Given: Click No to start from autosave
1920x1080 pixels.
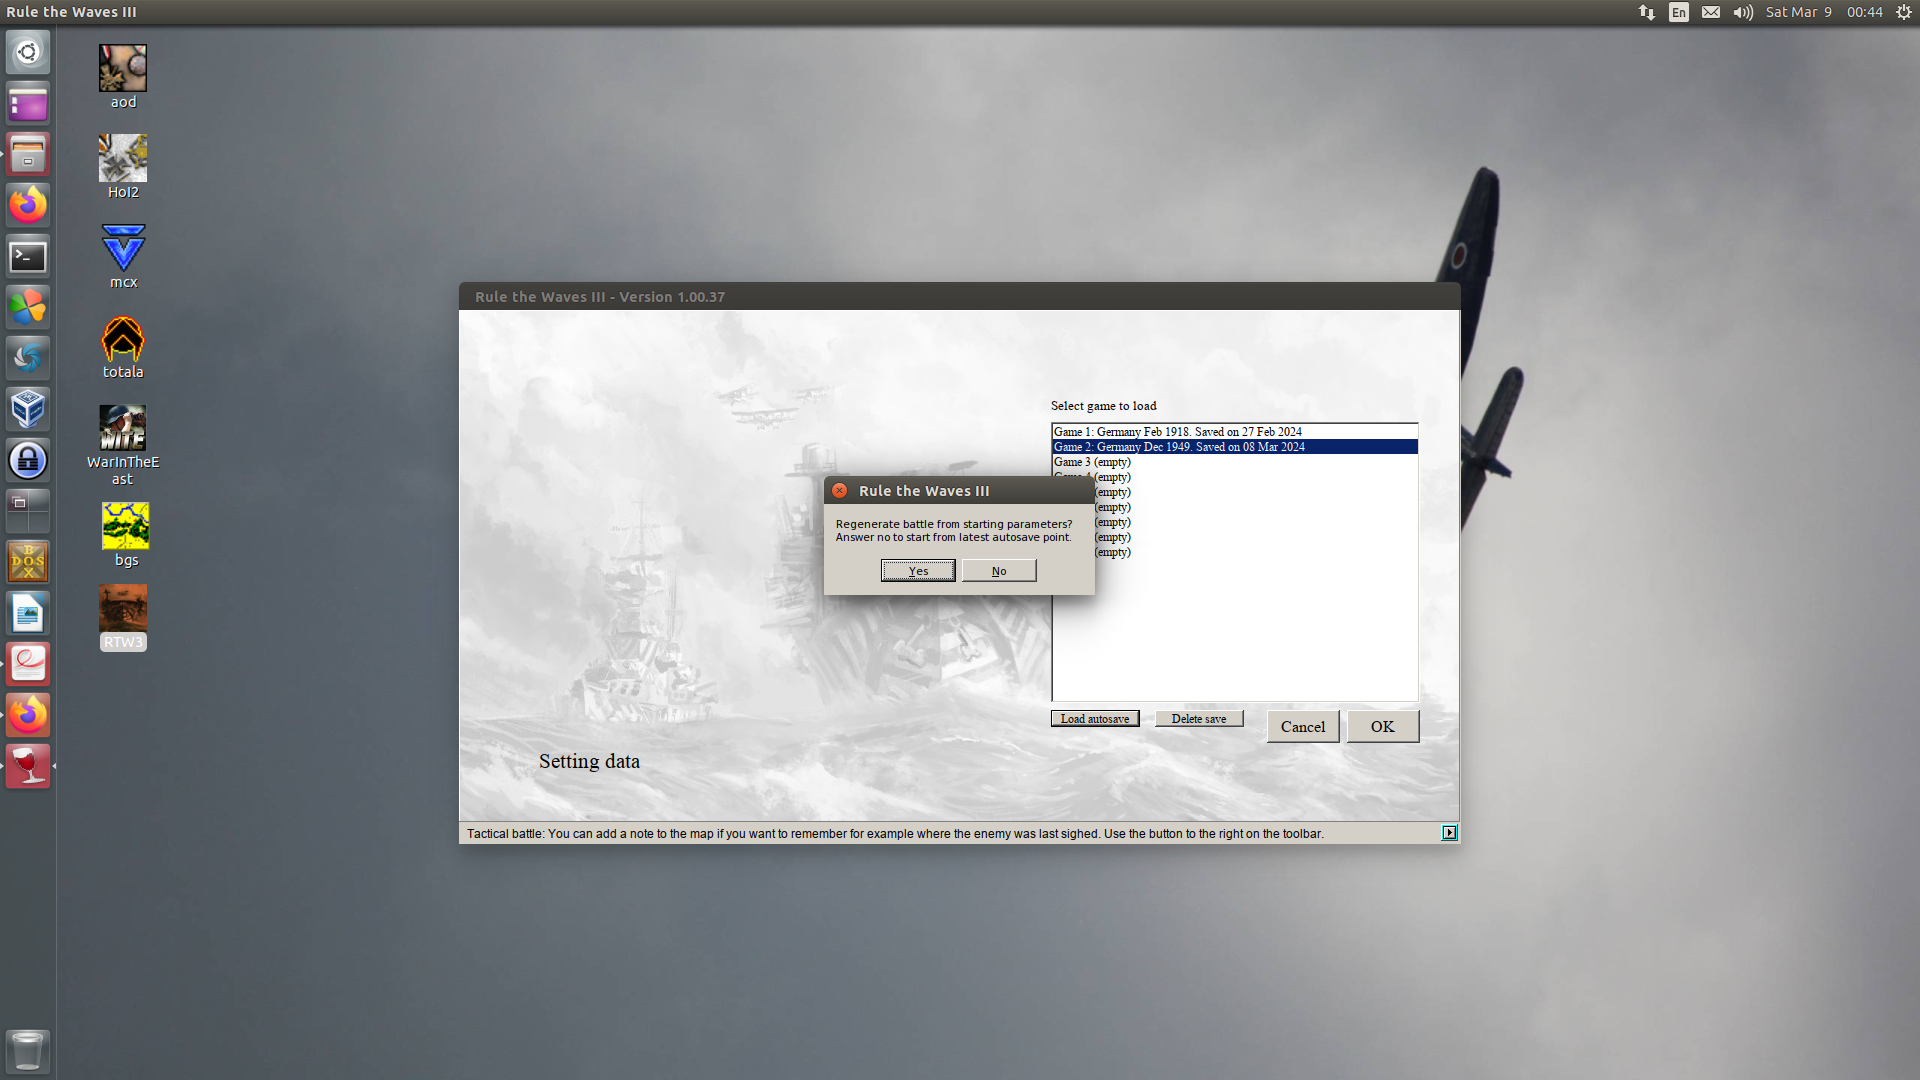Looking at the screenshot, I should (x=999, y=570).
